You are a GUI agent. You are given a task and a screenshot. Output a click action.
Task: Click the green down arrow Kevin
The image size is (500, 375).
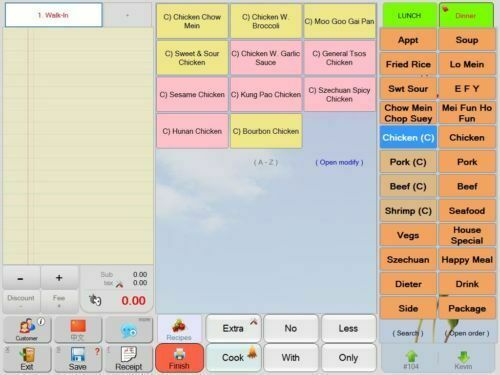point(463,360)
